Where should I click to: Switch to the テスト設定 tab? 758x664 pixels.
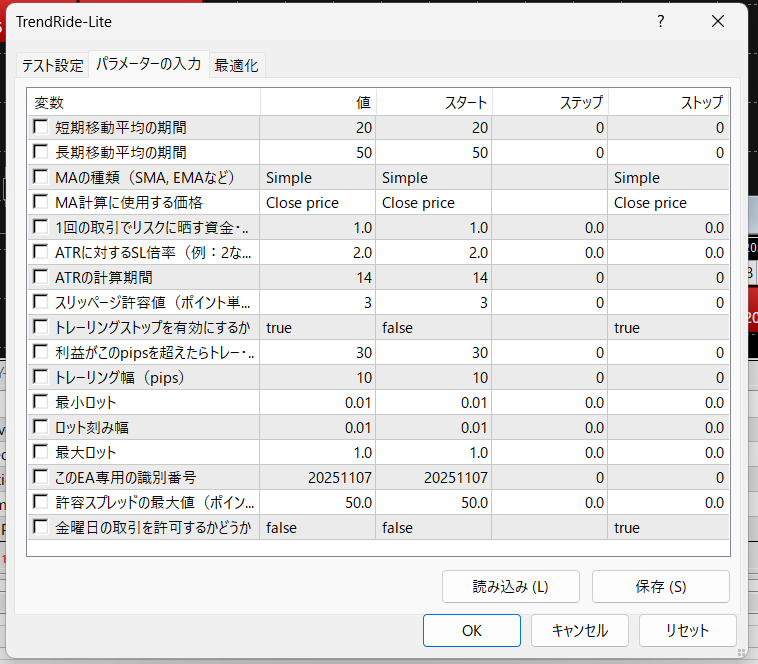coord(53,65)
